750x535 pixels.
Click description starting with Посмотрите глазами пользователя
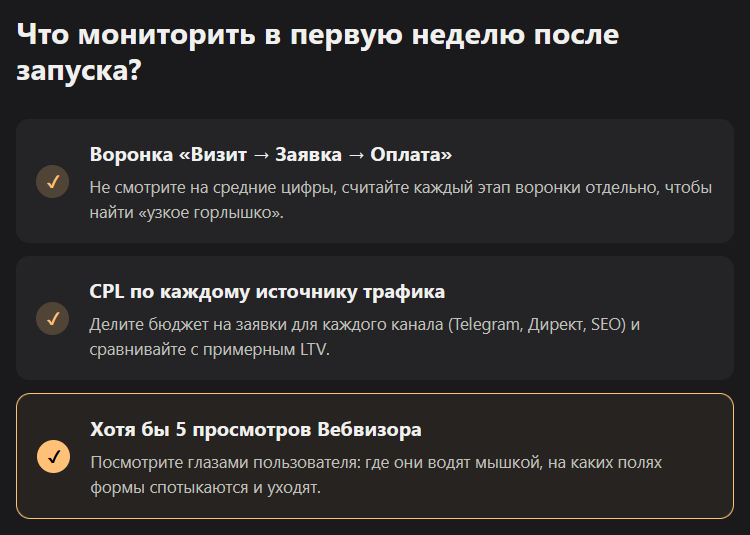(x=376, y=475)
